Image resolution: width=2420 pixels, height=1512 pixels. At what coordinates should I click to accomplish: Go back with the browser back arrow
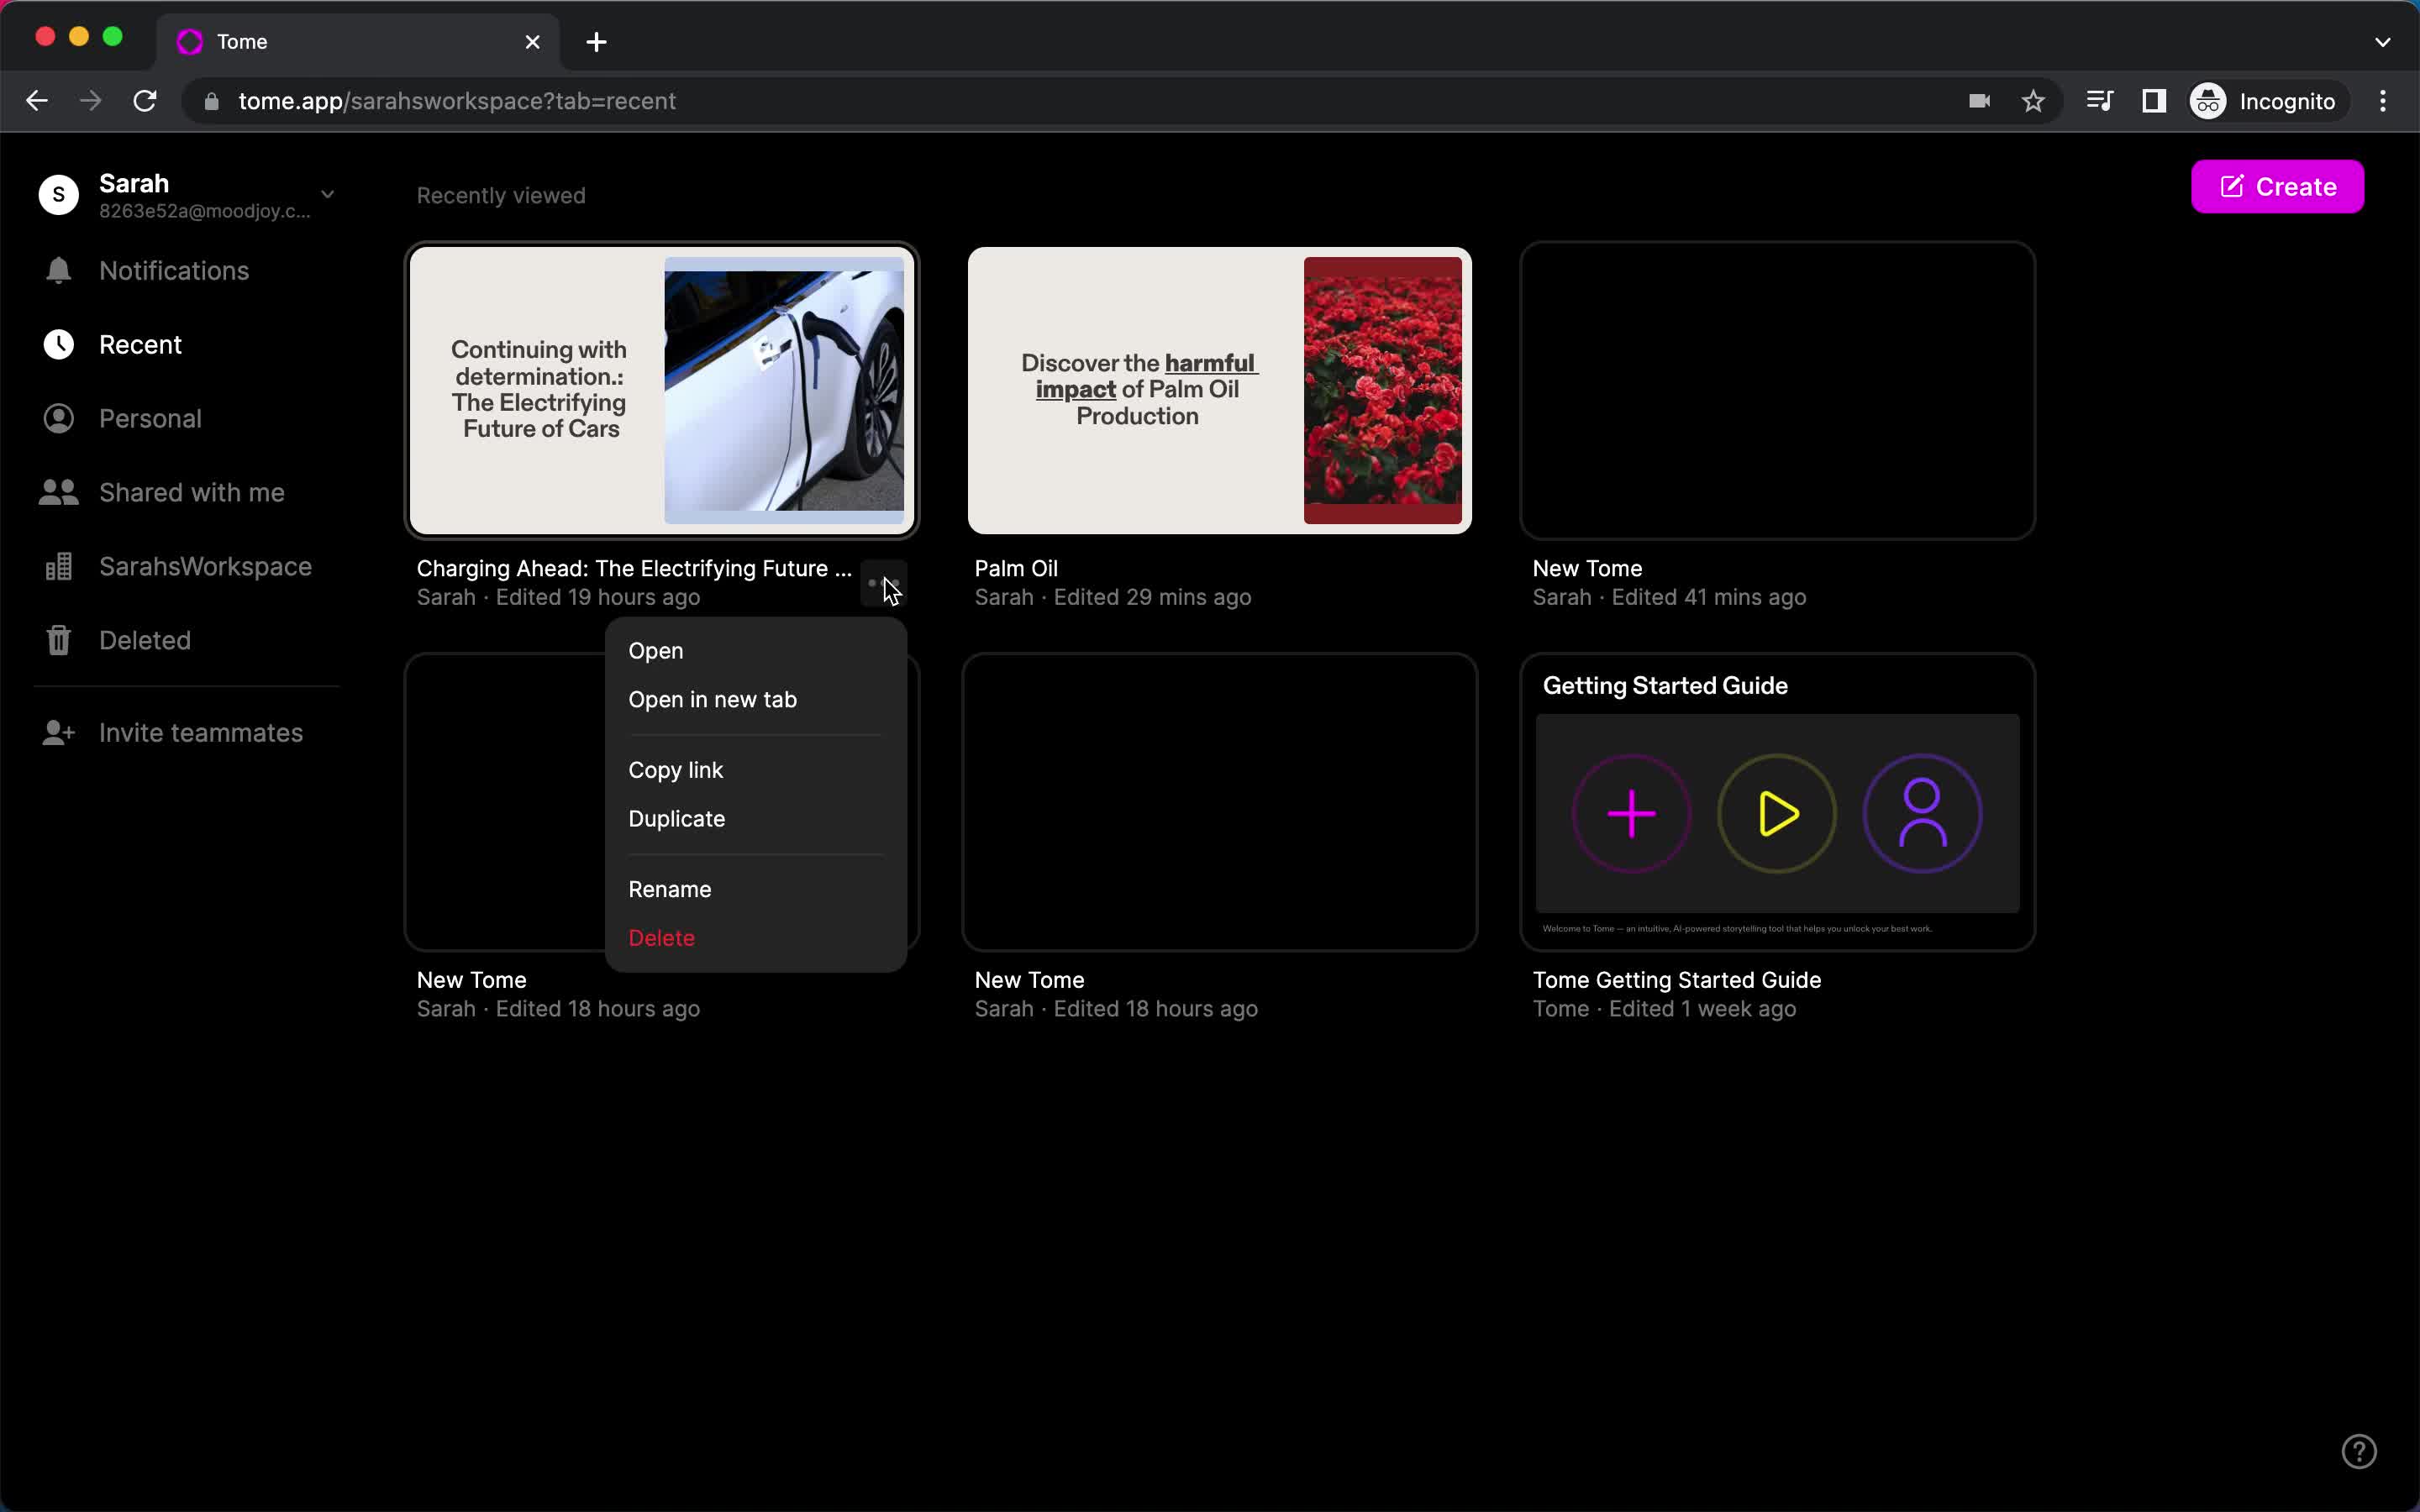pyautogui.click(x=37, y=101)
